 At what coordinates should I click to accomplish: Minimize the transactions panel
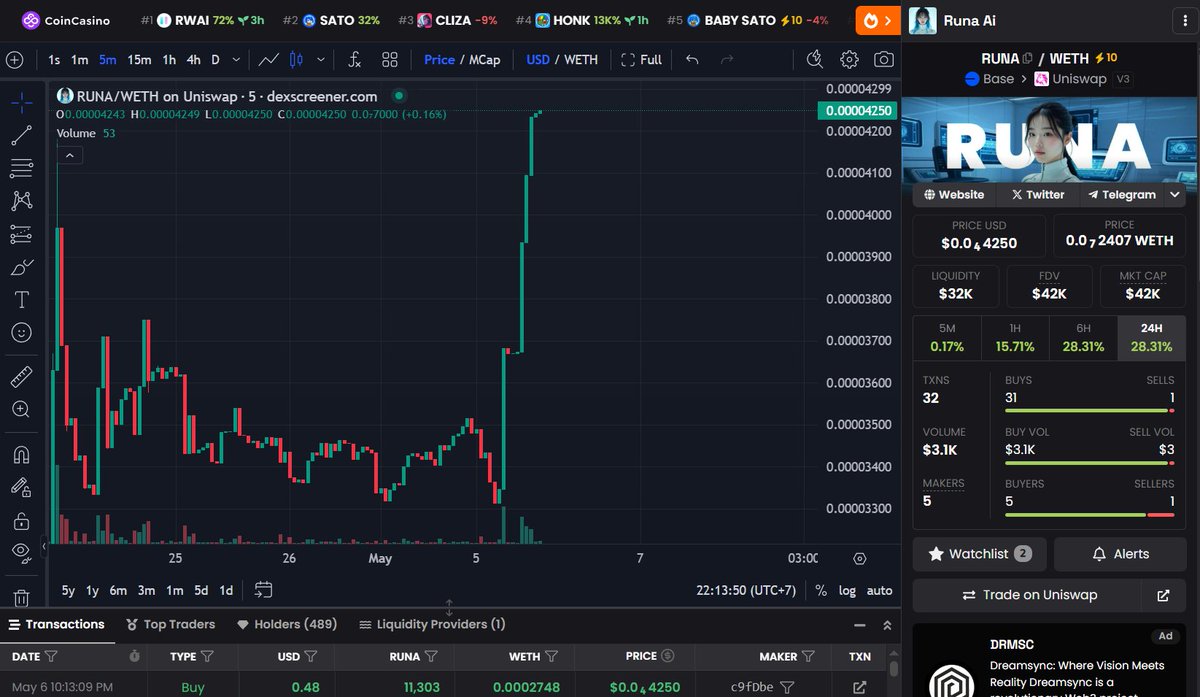pos(860,625)
